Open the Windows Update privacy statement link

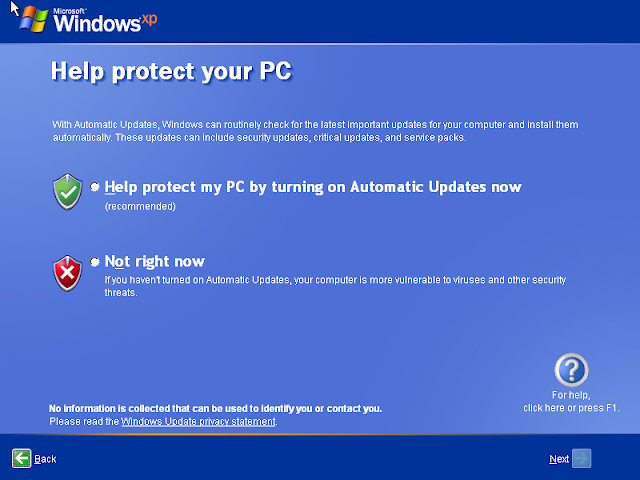[x=198, y=421]
